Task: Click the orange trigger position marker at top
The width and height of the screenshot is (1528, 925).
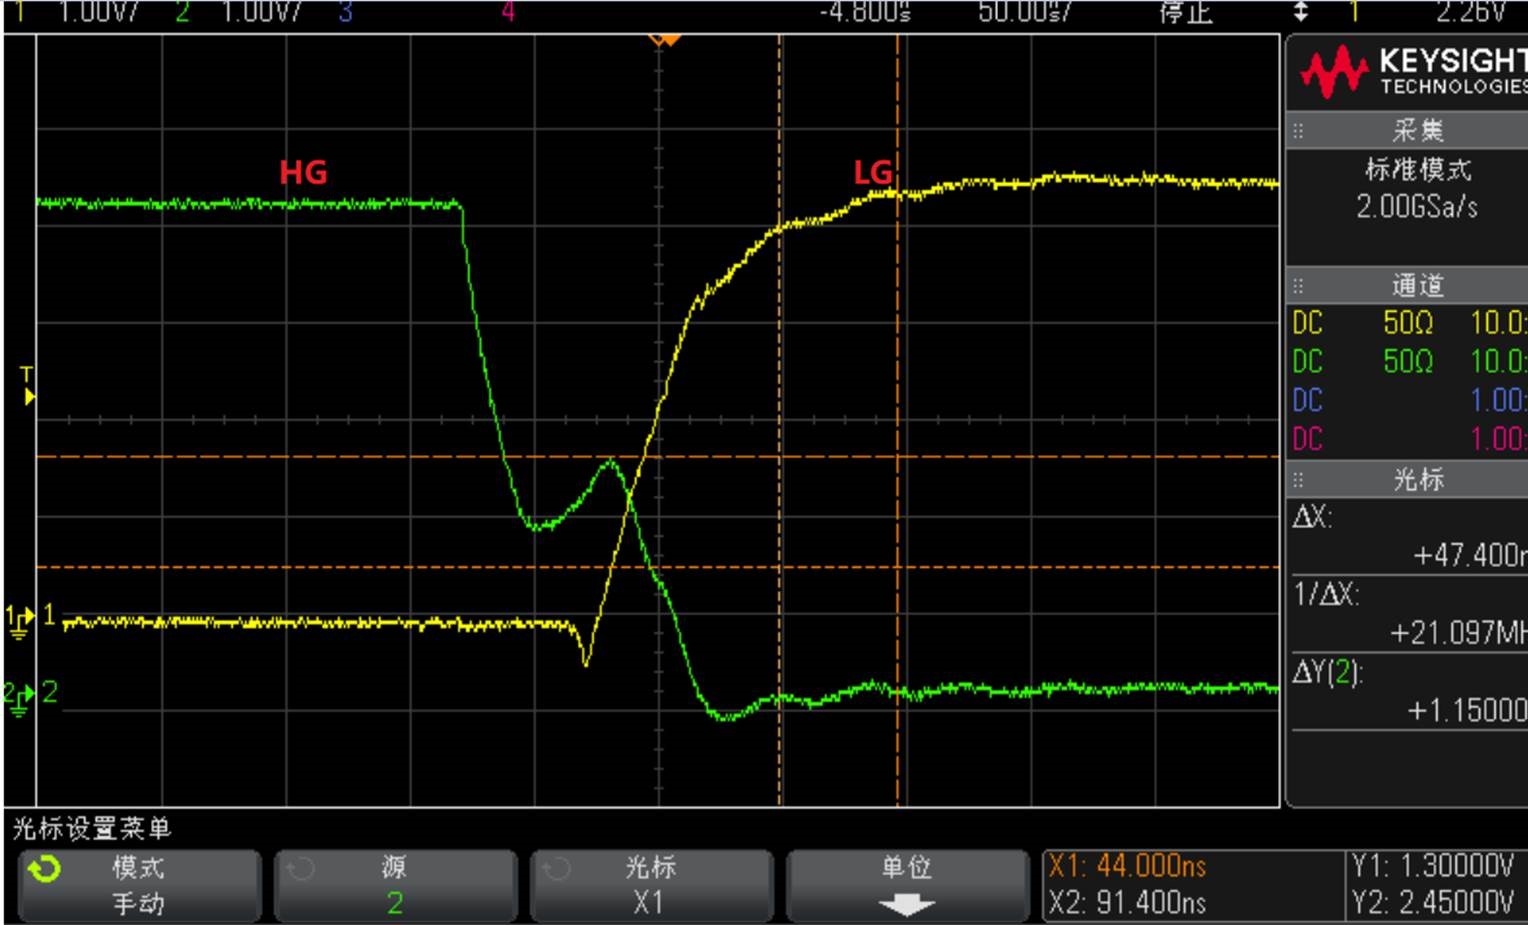Action: [664, 39]
